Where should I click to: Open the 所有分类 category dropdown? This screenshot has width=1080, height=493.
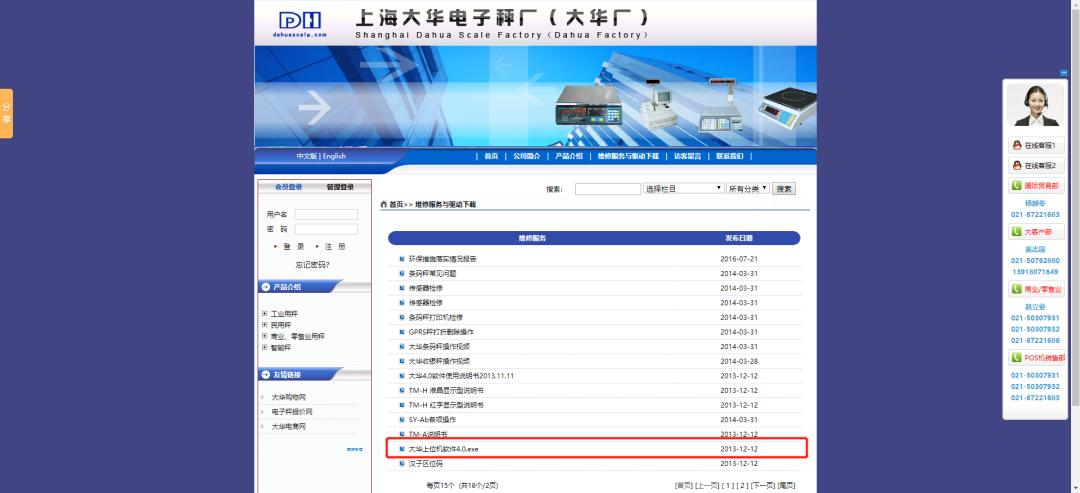tap(747, 188)
